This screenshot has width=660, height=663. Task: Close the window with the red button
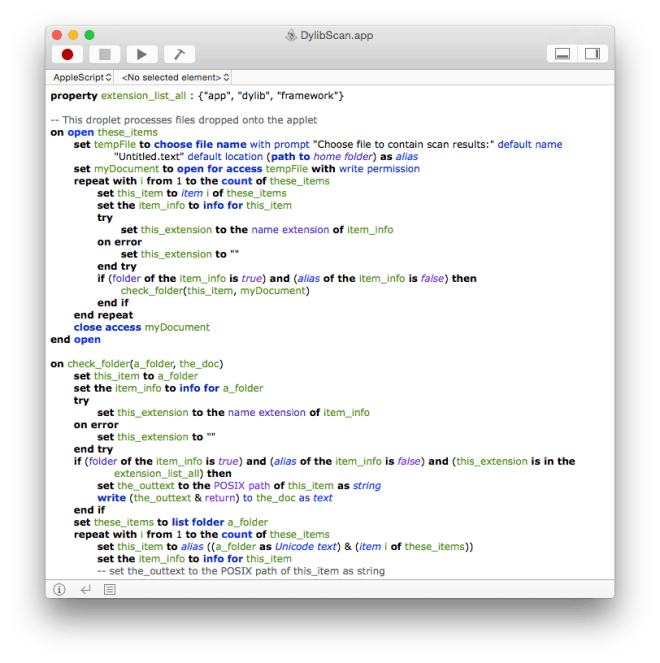coord(57,35)
